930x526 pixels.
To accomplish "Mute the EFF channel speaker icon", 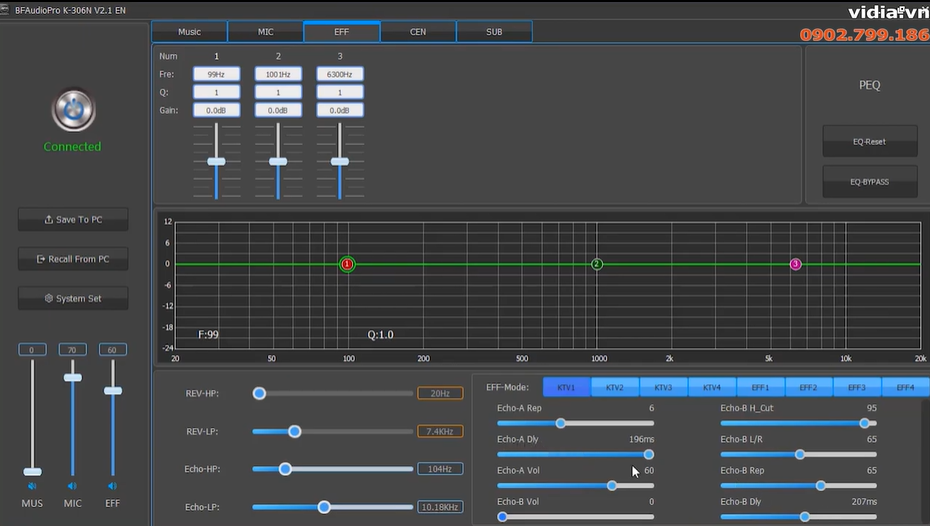I will tap(112, 486).
